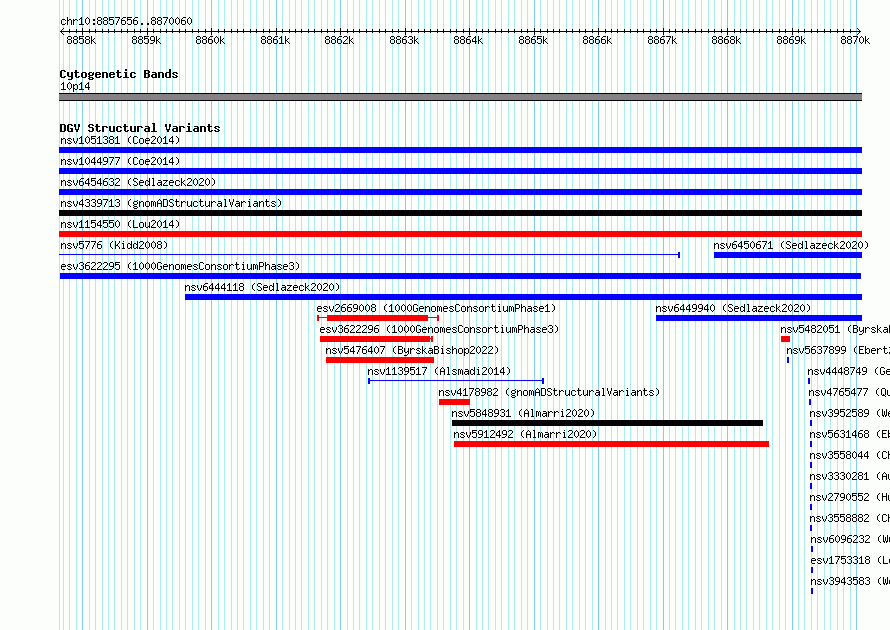Click the nsv1051381 (Coe2014) variant label

pyautogui.click(x=120, y=140)
